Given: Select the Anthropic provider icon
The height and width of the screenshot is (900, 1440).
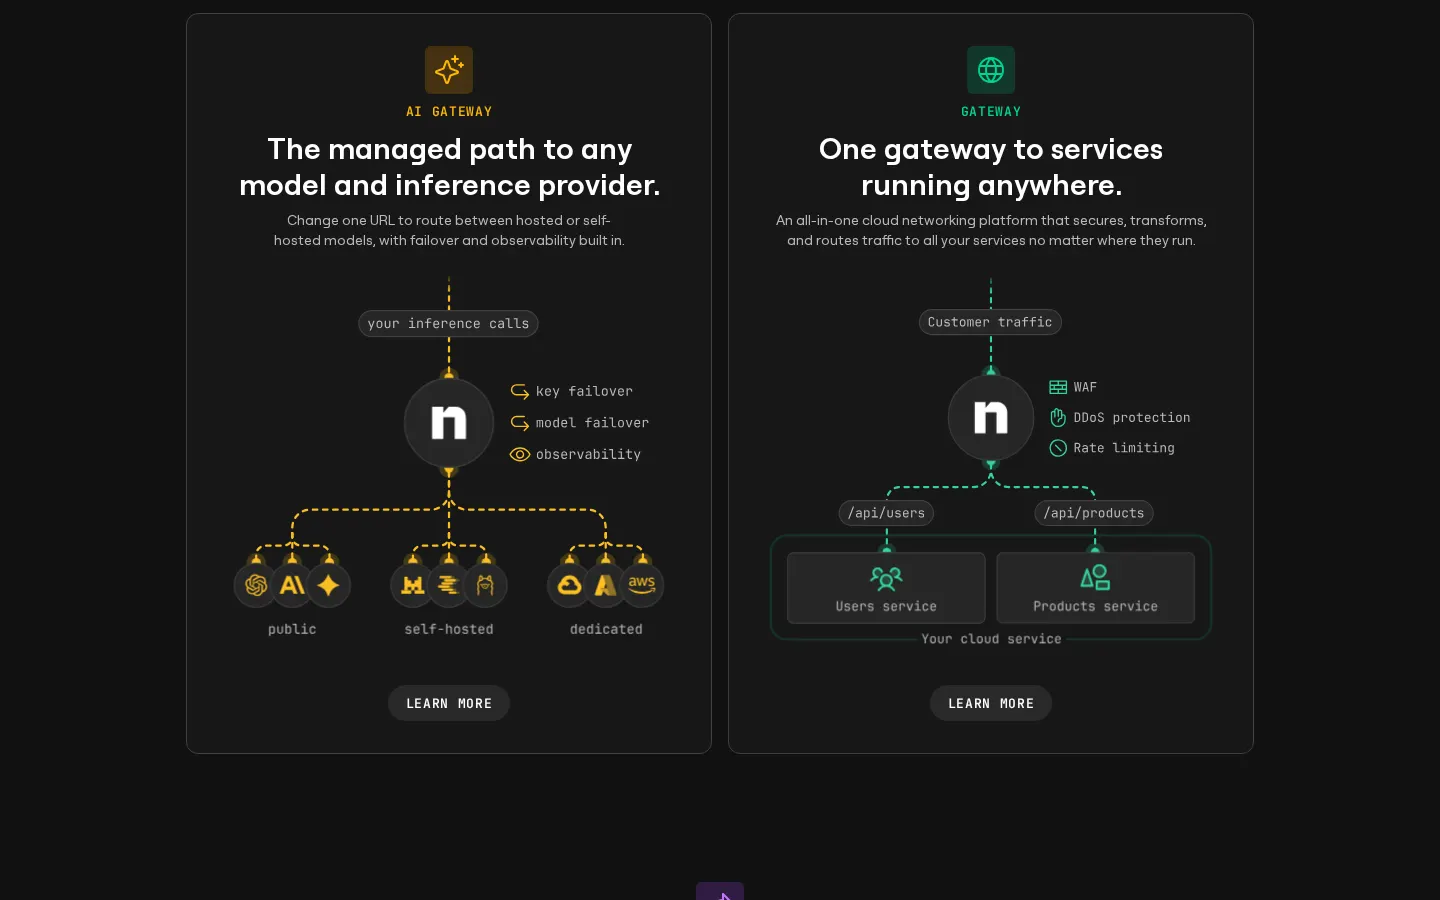Looking at the screenshot, I should pyautogui.click(x=292, y=585).
